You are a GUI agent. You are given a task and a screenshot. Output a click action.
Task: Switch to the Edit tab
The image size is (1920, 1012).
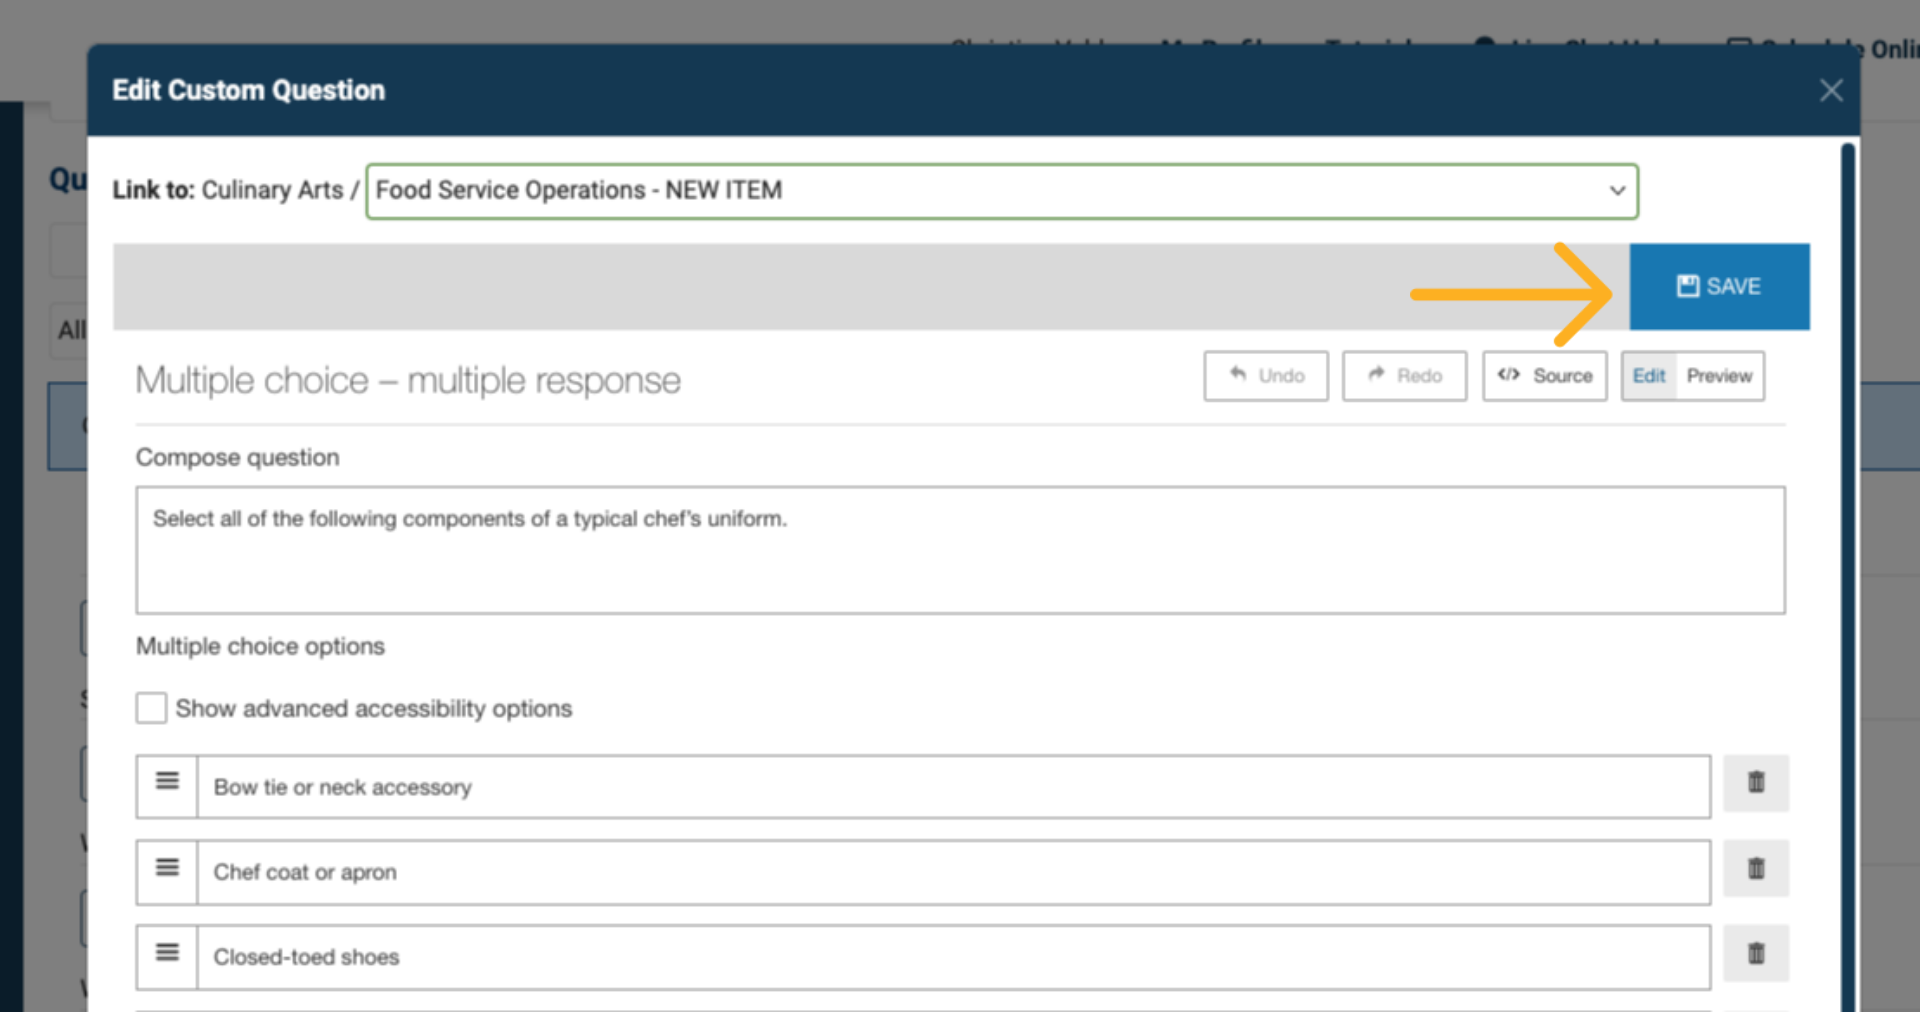1648,376
